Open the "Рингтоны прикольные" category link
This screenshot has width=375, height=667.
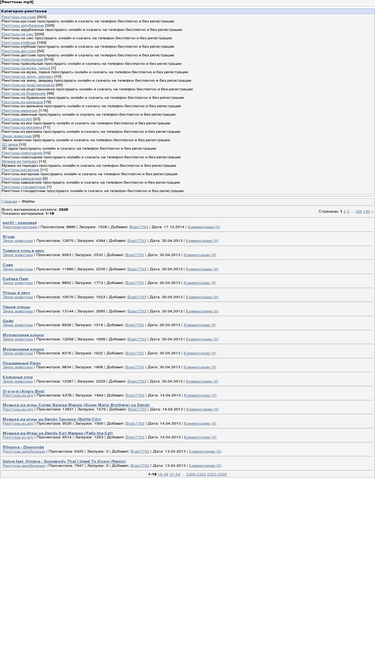pos(22,60)
